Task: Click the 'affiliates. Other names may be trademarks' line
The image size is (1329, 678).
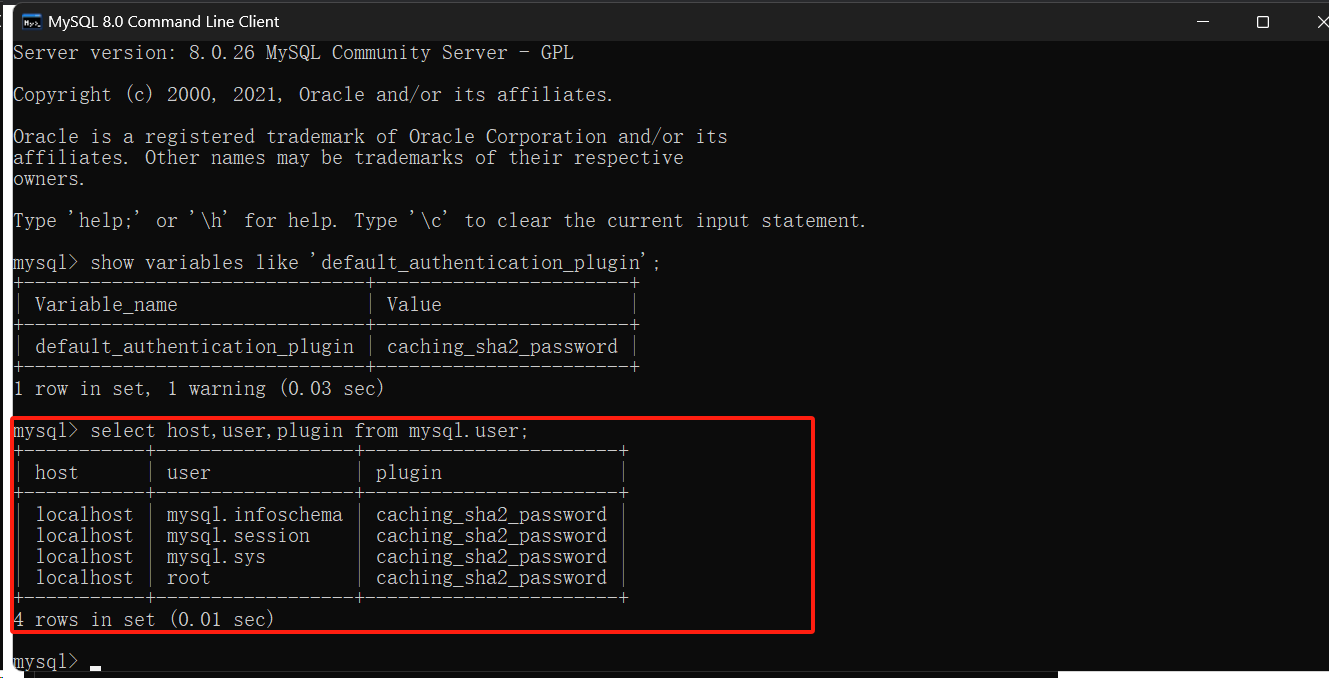Action: click(x=348, y=158)
